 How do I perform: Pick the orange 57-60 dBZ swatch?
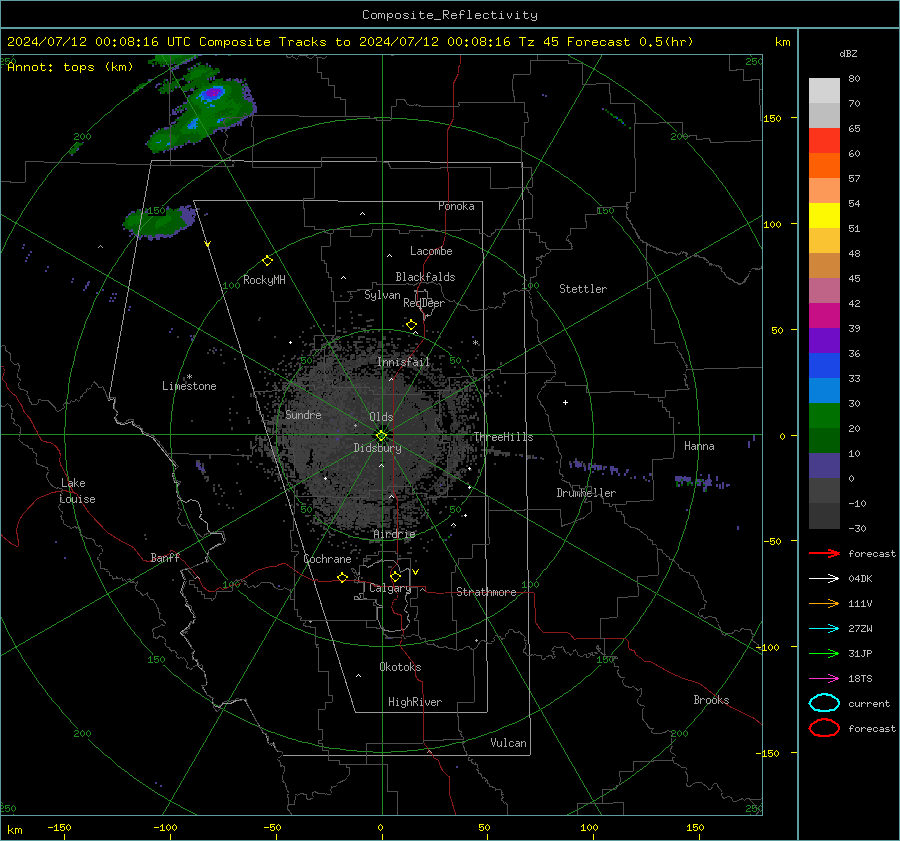824,166
